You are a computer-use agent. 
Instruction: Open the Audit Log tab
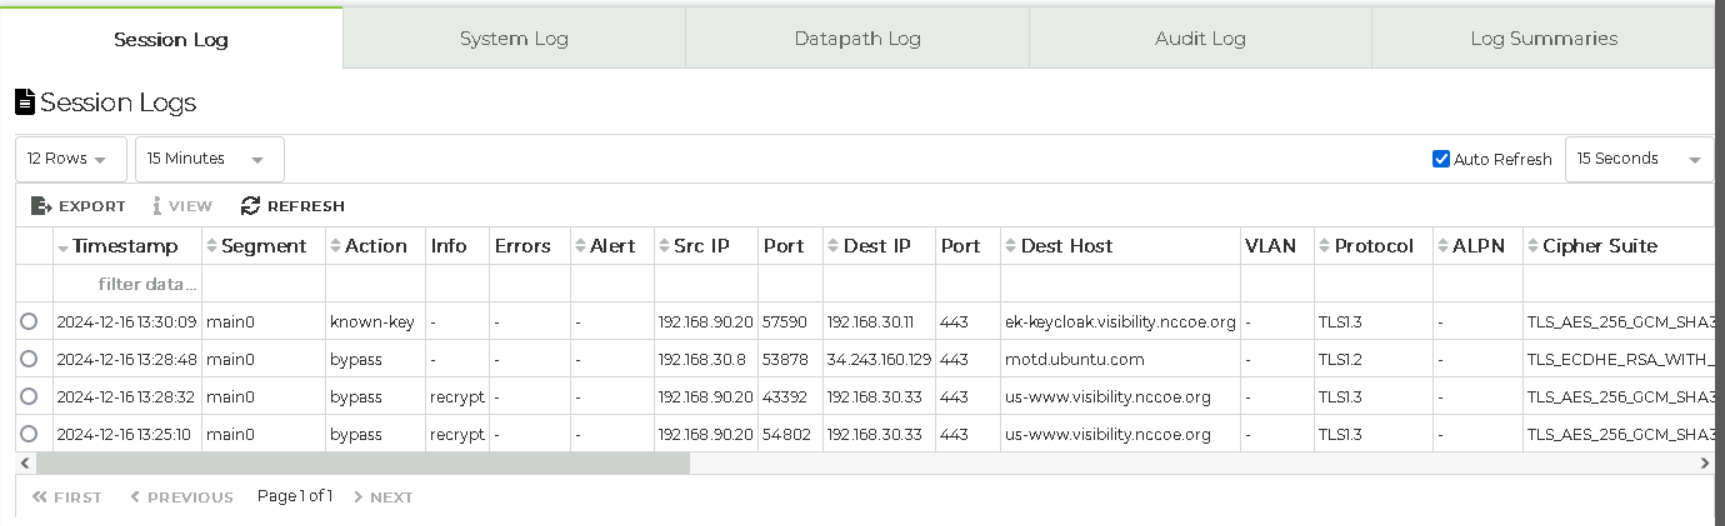tap(1200, 39)
